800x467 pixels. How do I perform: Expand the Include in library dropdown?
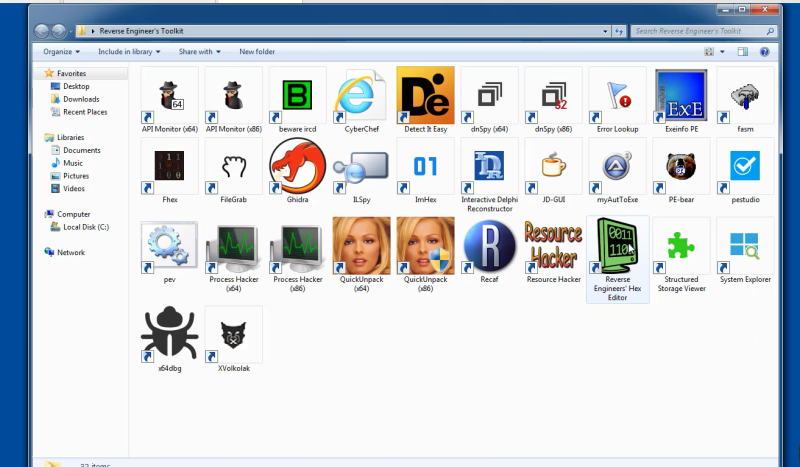point(129,51)
